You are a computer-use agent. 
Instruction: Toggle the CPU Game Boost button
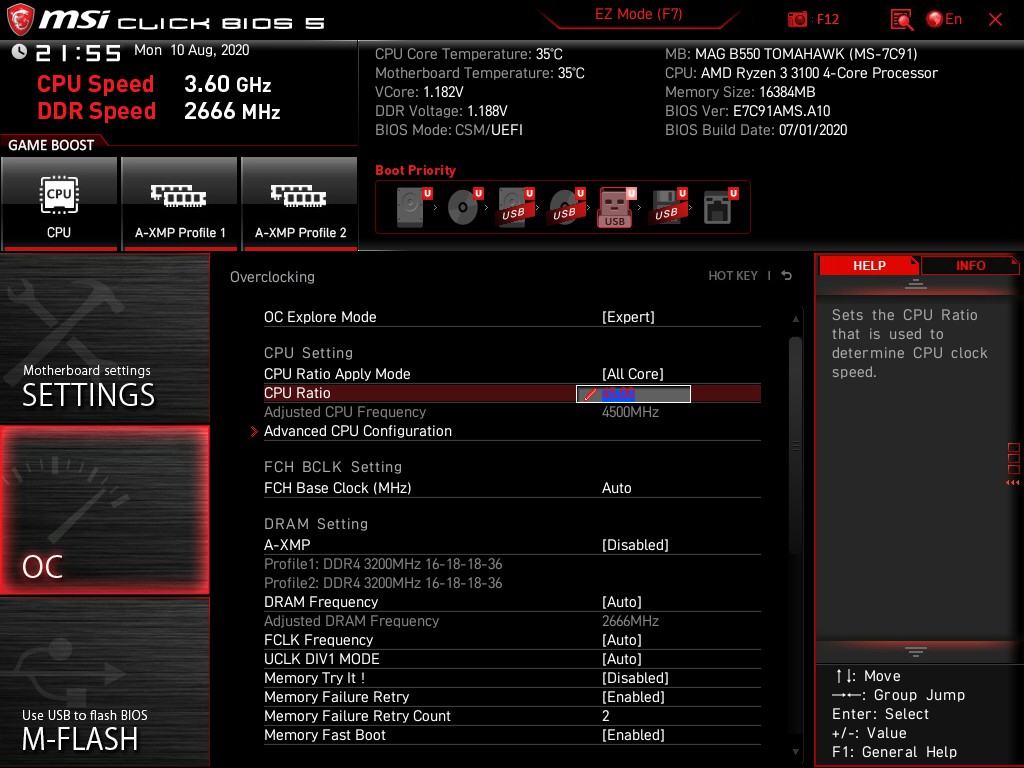coord(59,203)
